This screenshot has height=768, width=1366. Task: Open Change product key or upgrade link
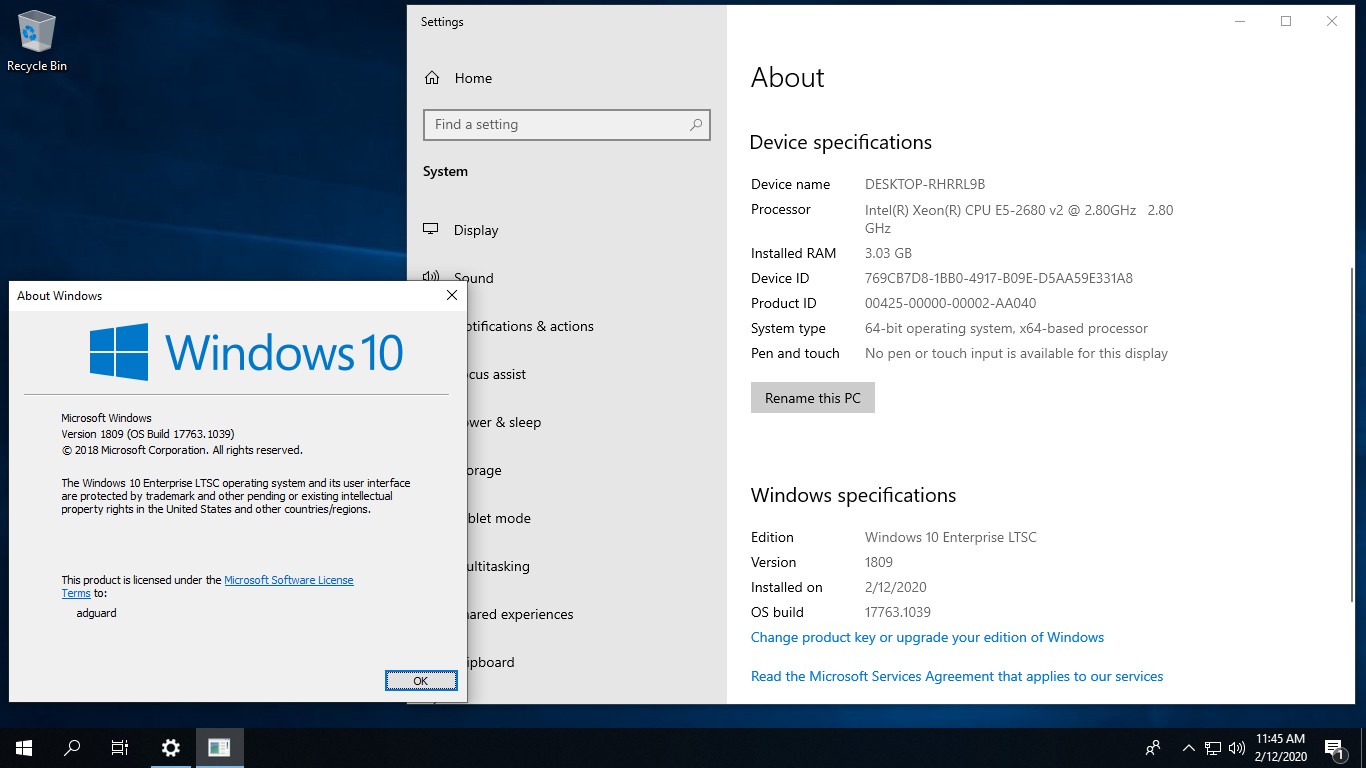tap(927, 637)
